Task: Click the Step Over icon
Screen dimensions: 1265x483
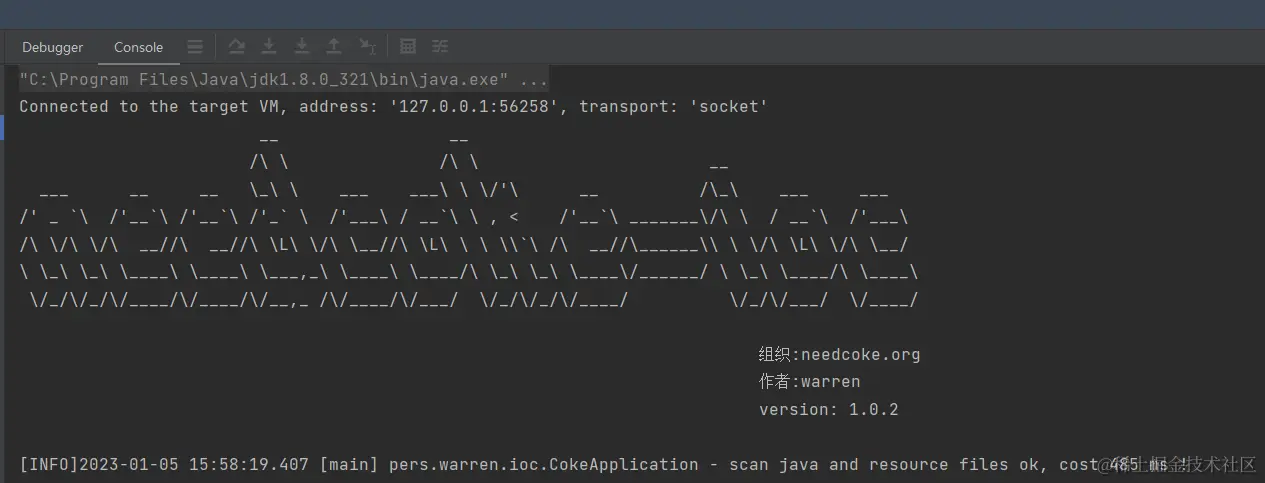Action: pyautogui.click(x=236, y=46)
